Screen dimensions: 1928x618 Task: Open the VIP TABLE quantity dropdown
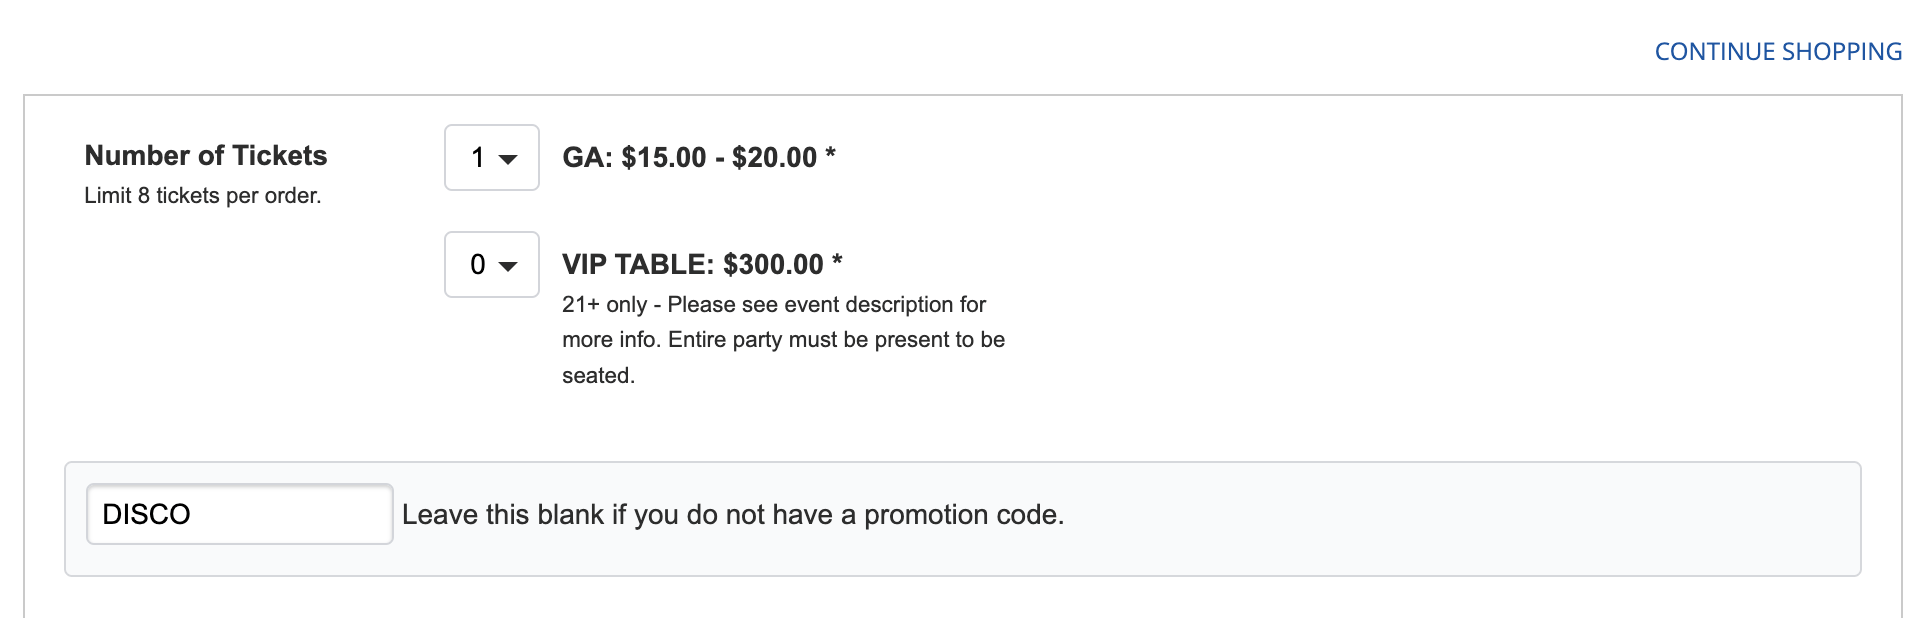(491, 265)
